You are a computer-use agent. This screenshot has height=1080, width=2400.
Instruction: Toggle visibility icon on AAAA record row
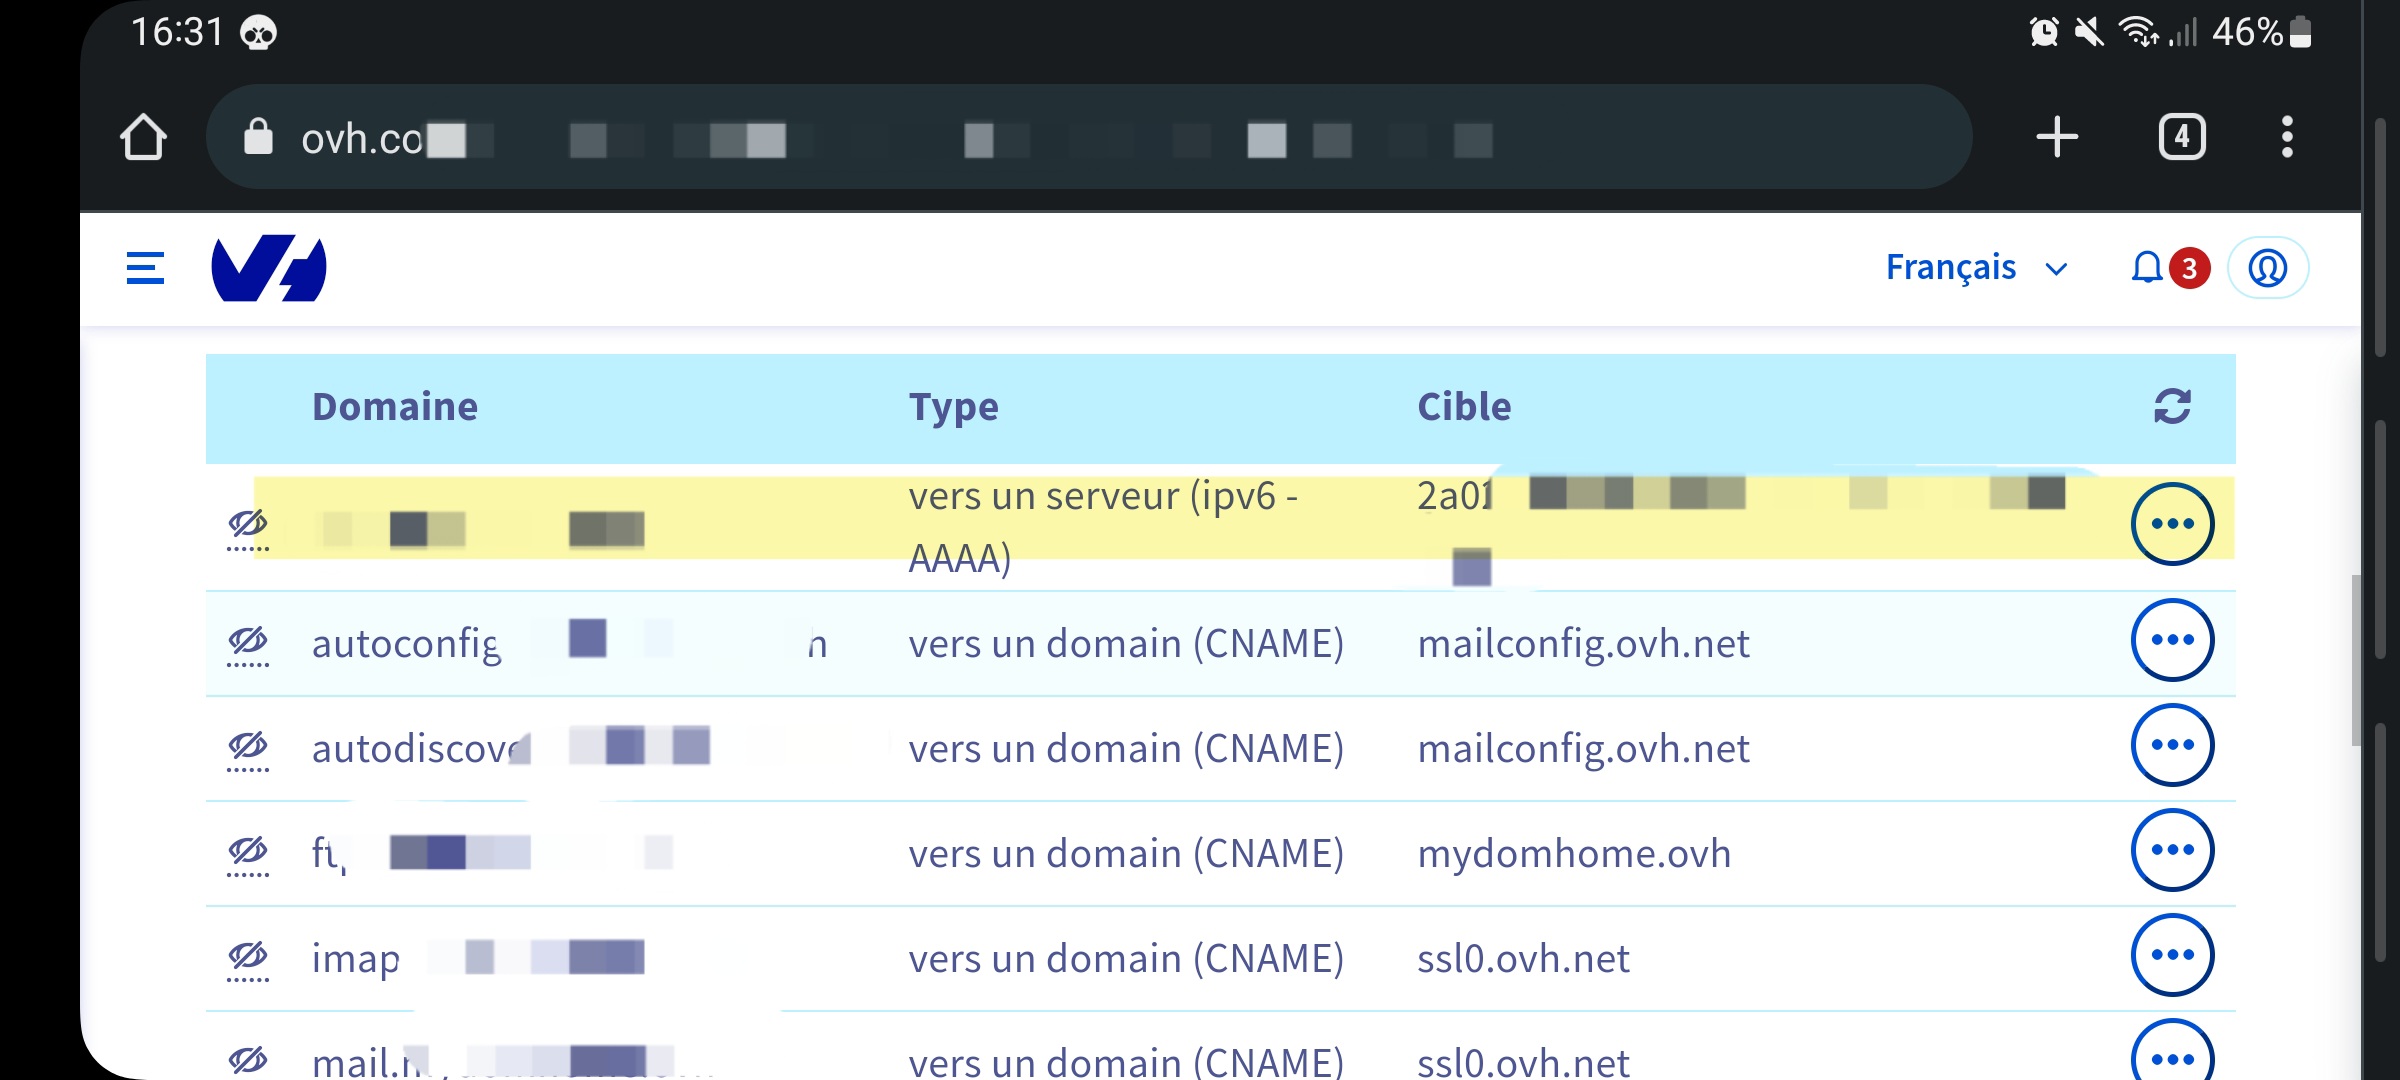tap(248, 527)
